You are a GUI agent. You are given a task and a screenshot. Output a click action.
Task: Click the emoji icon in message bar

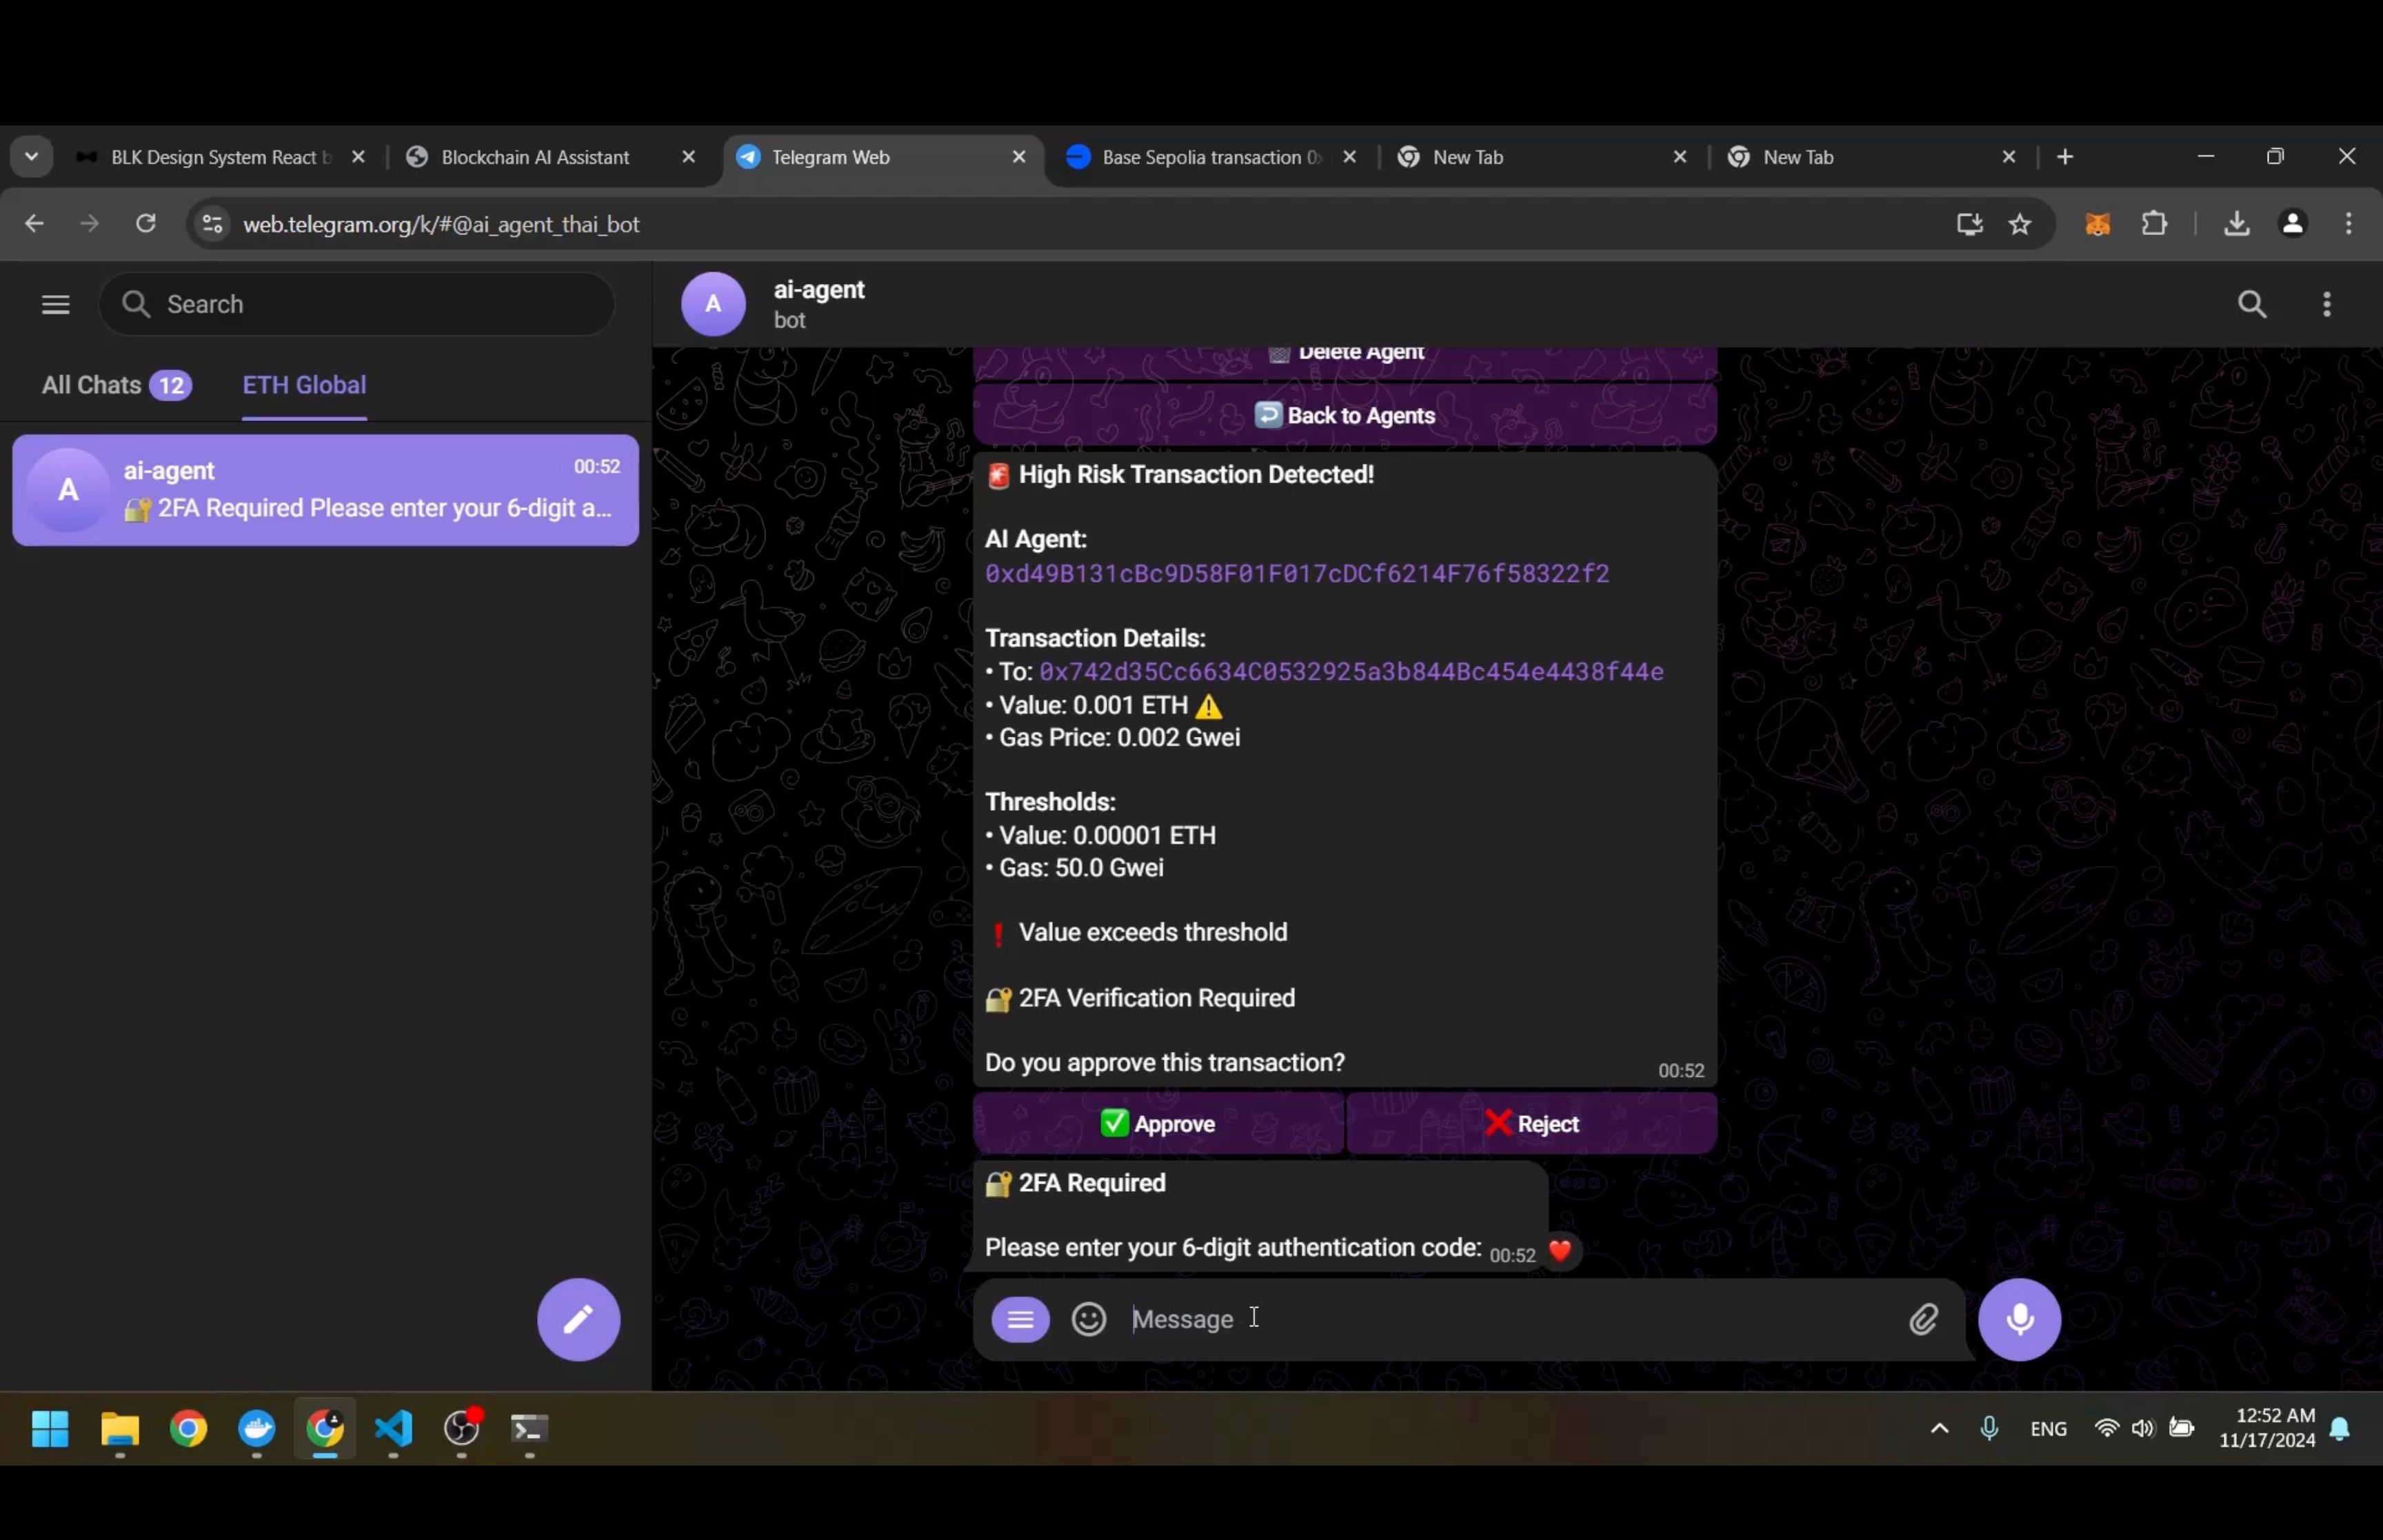(1089, 1318)
